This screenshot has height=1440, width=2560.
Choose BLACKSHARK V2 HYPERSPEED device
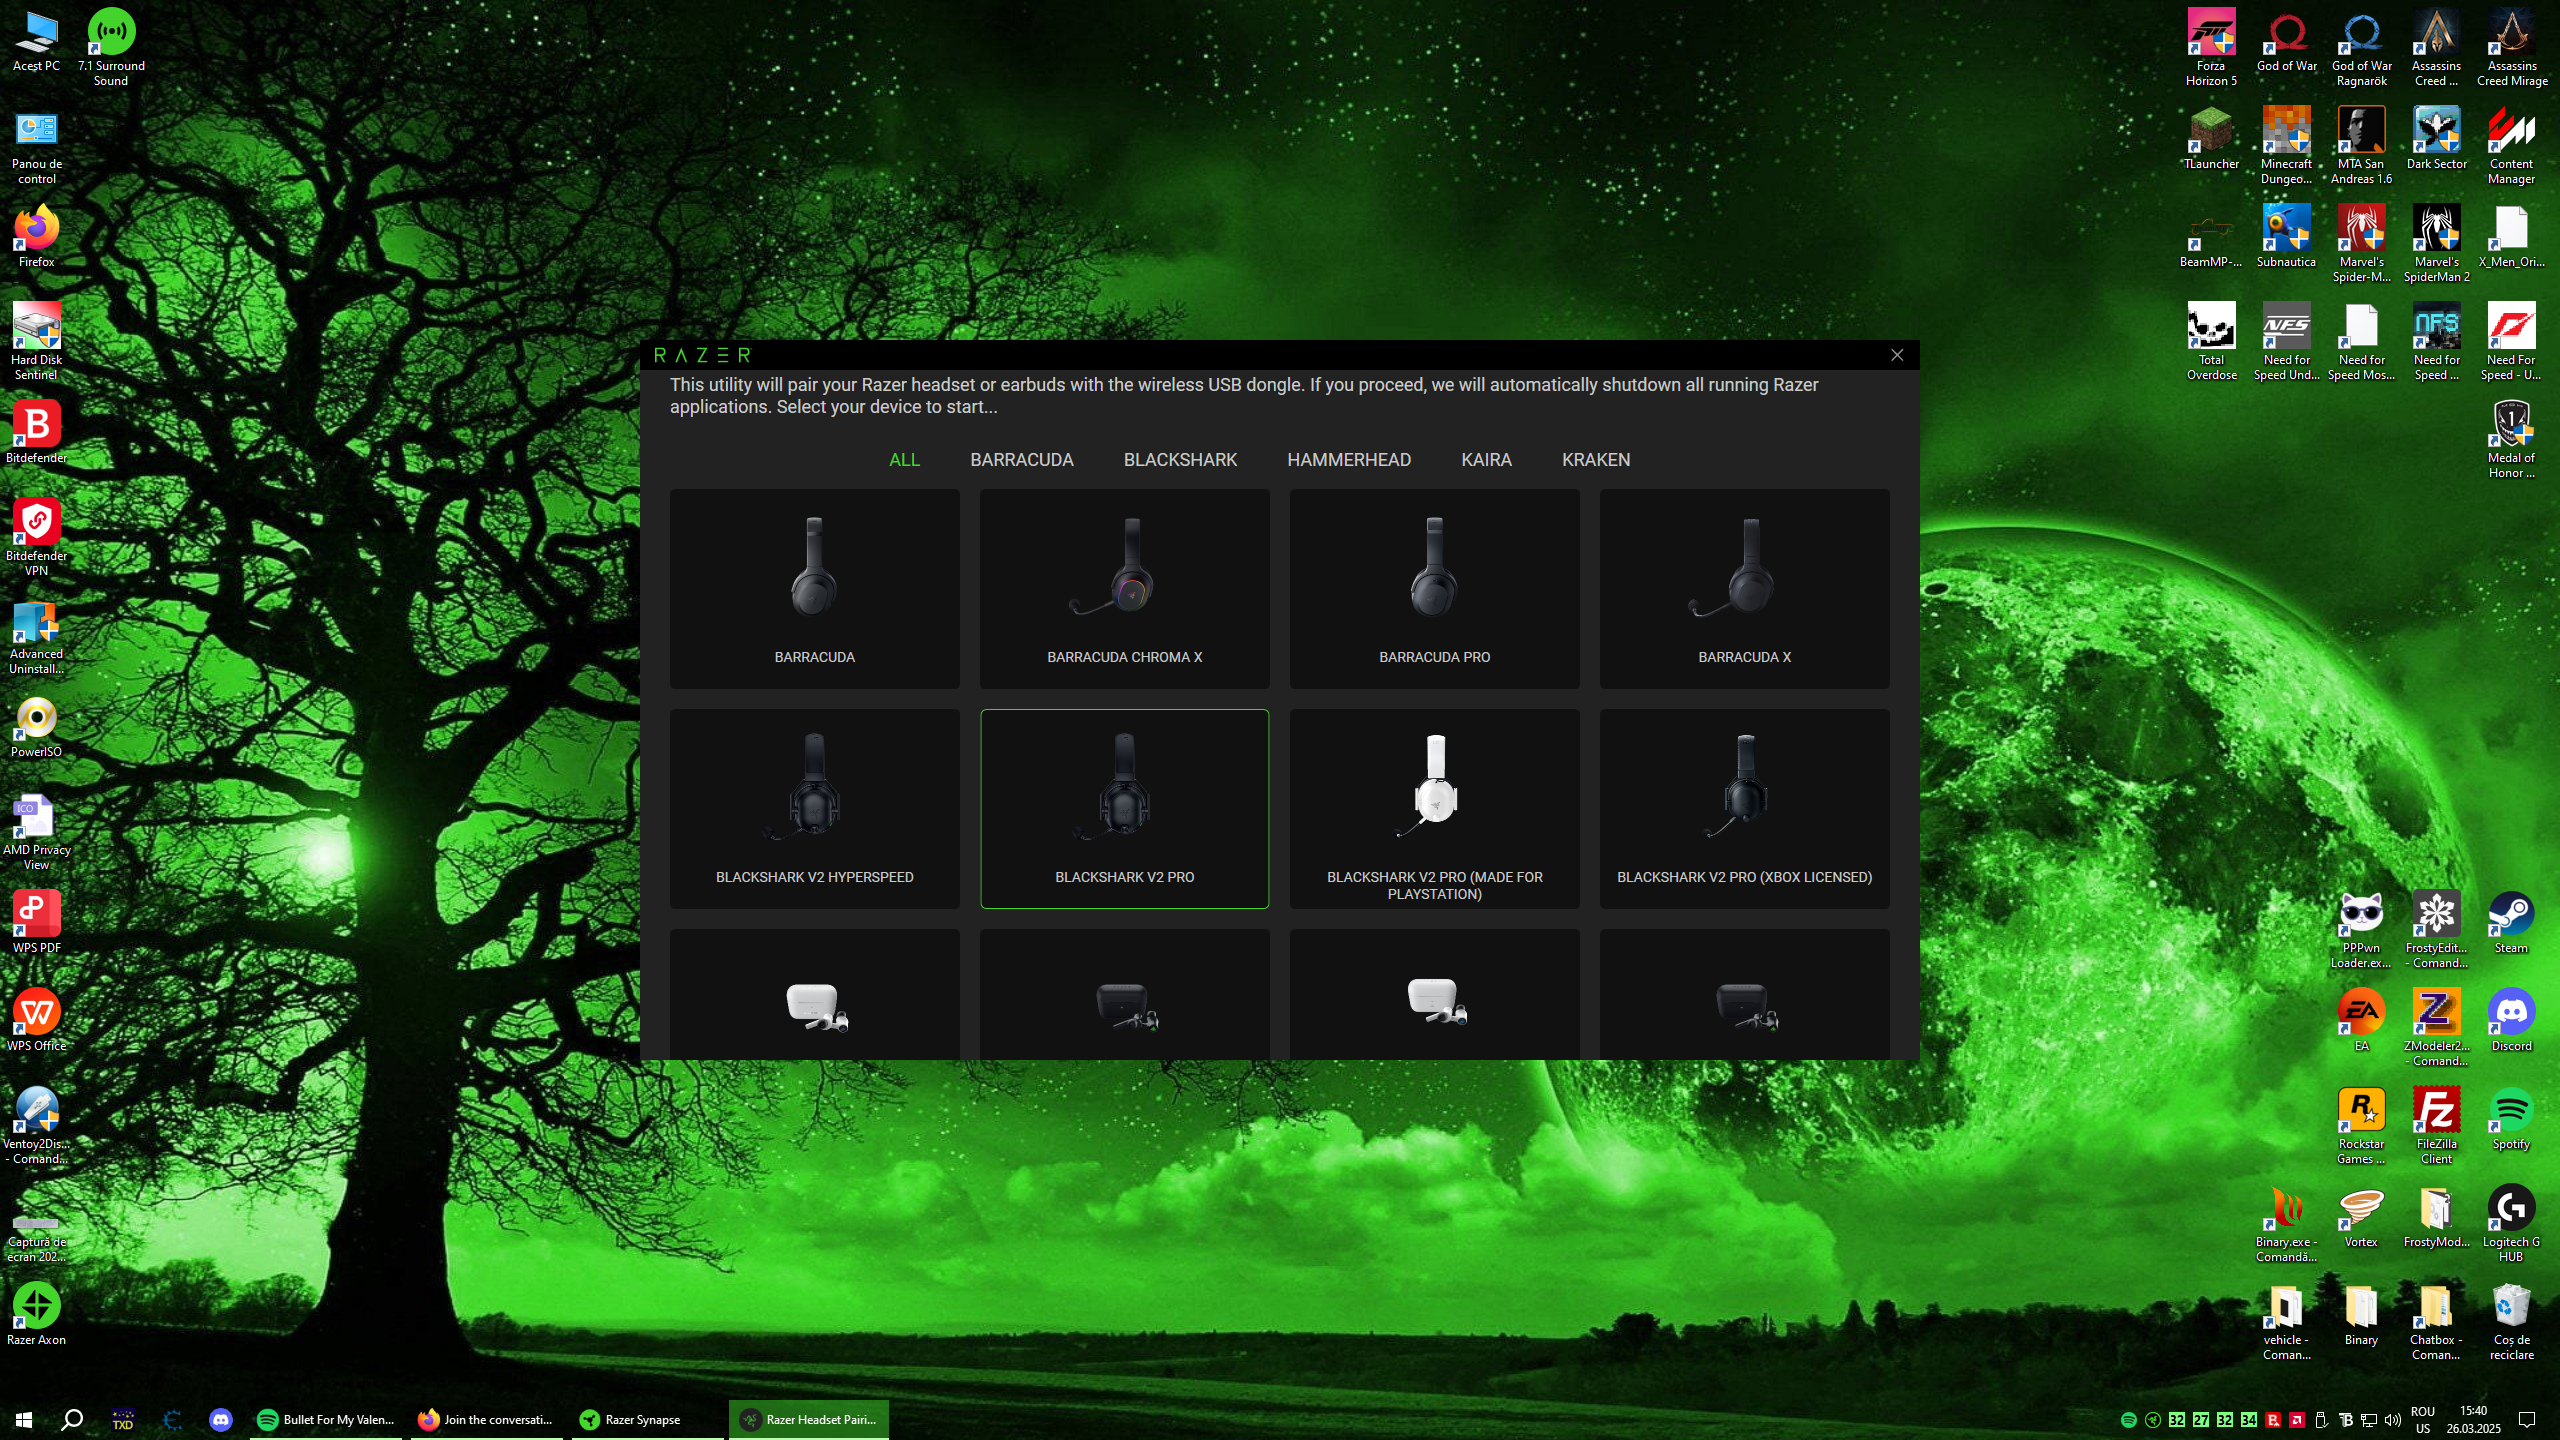tap(814, 808)
